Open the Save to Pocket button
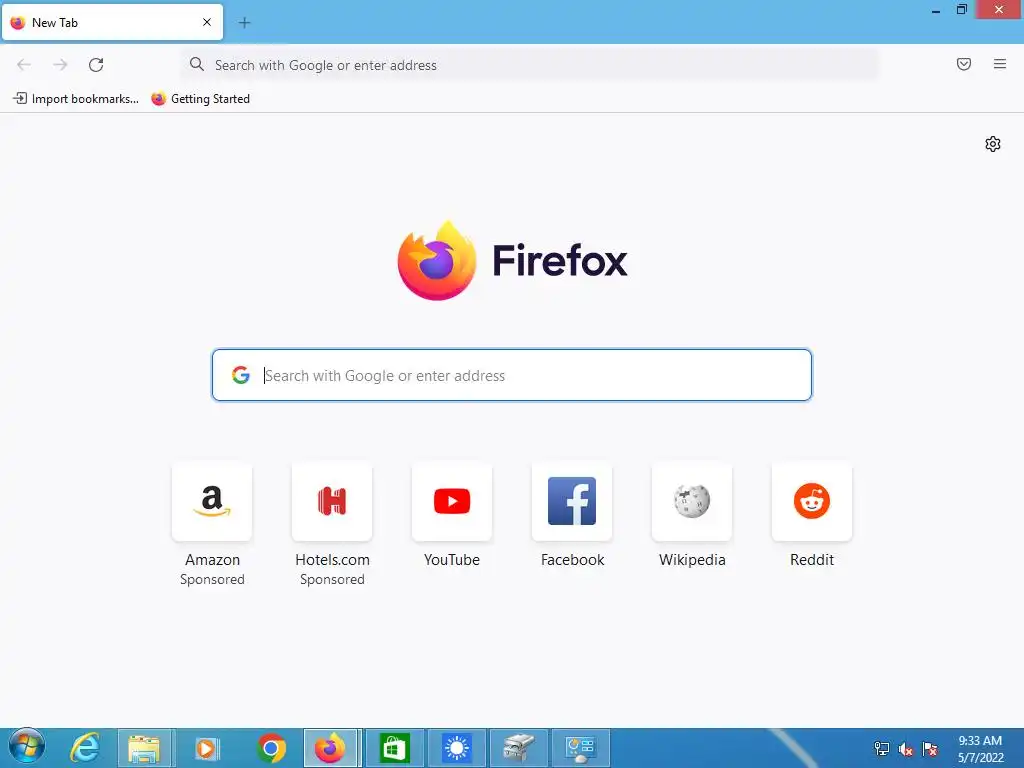 964,64
